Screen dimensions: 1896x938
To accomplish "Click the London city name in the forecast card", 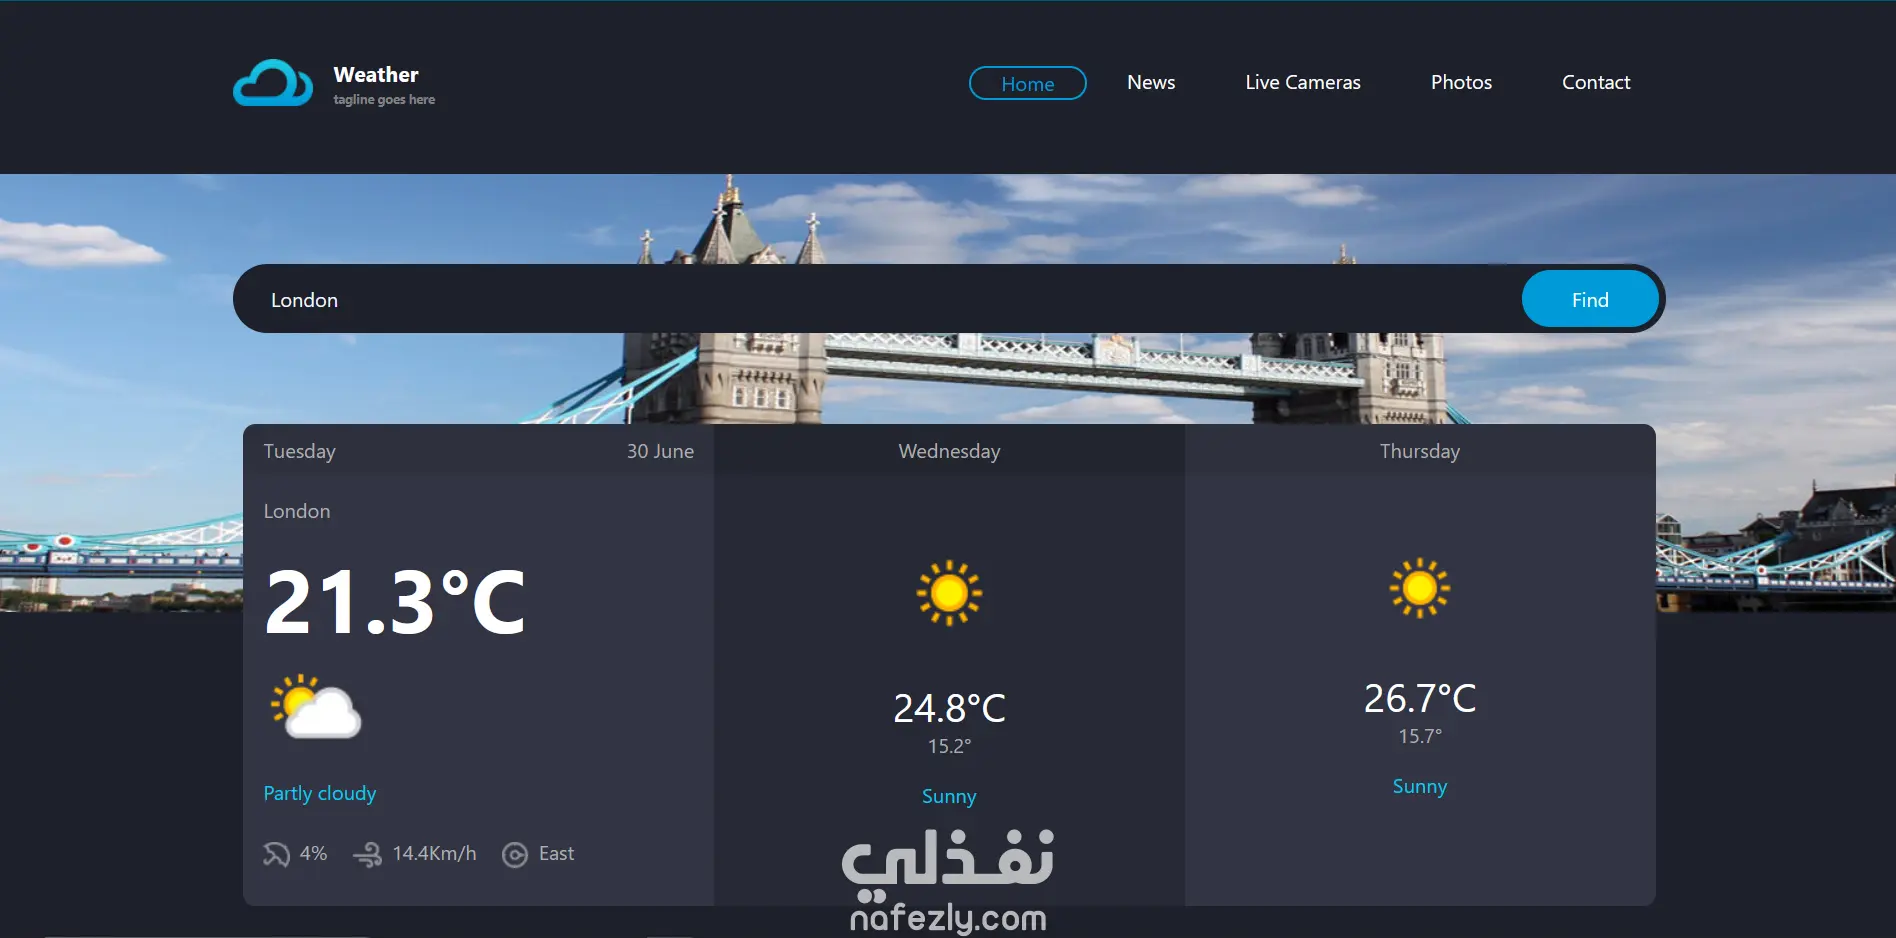I will 297,511.
